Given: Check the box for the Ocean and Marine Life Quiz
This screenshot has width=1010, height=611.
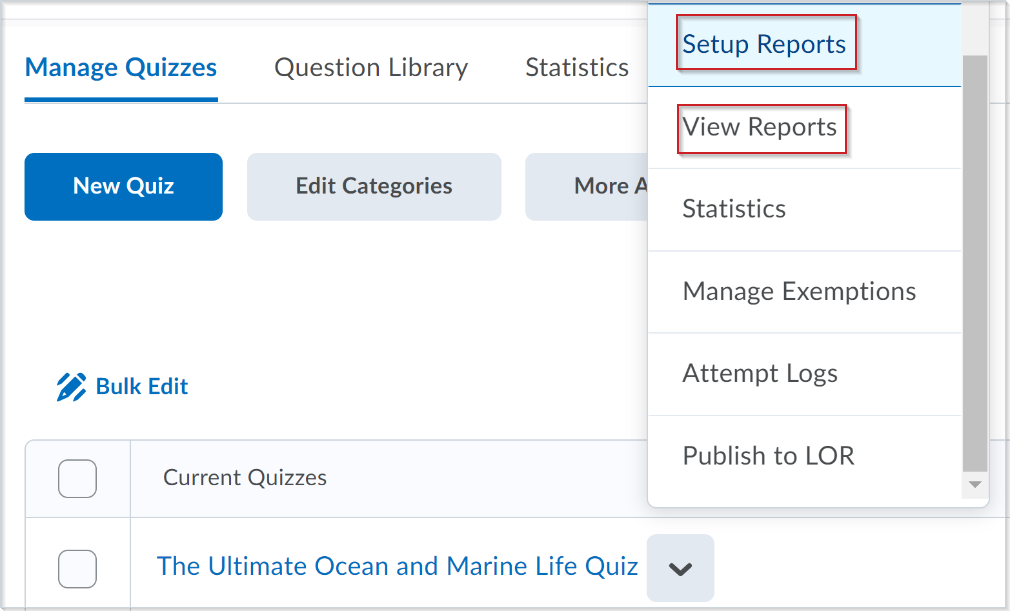Looking at the screenshot, I should pos(77,568).
